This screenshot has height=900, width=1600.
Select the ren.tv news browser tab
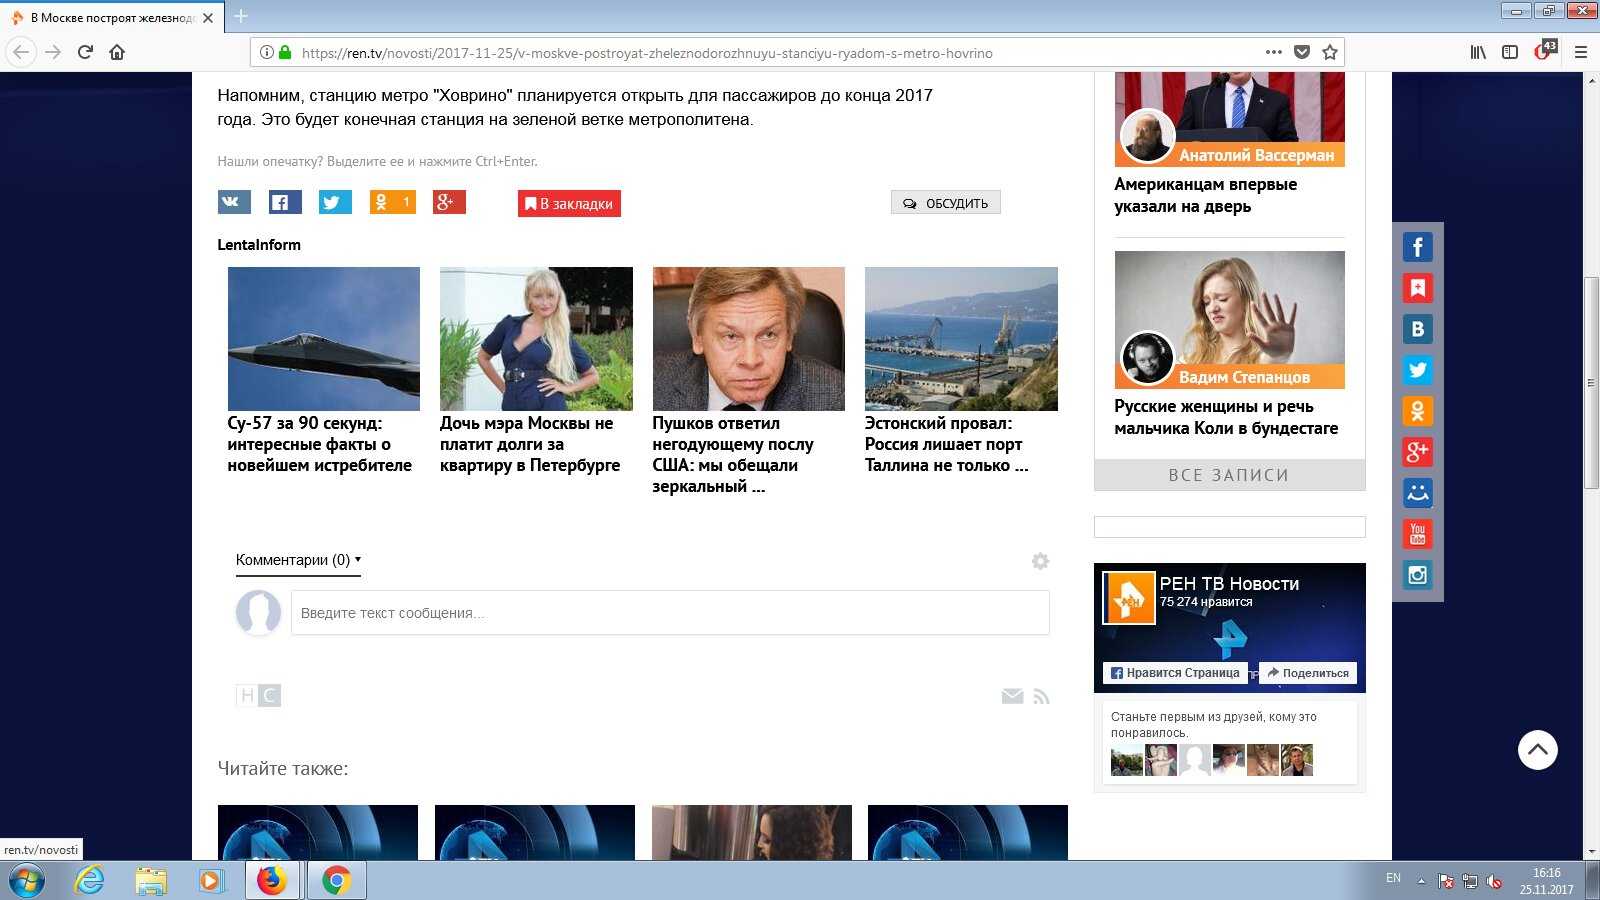(x=110, y=17)
